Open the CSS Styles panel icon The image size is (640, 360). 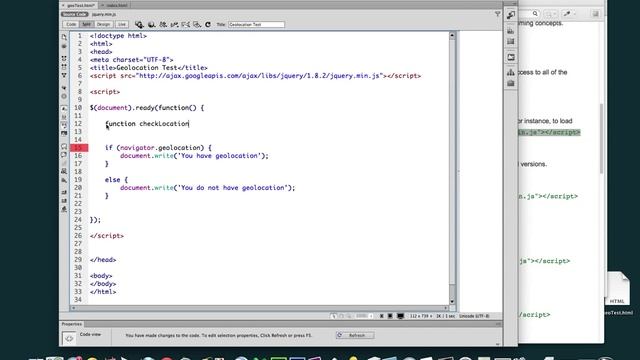tap(511, 31)
